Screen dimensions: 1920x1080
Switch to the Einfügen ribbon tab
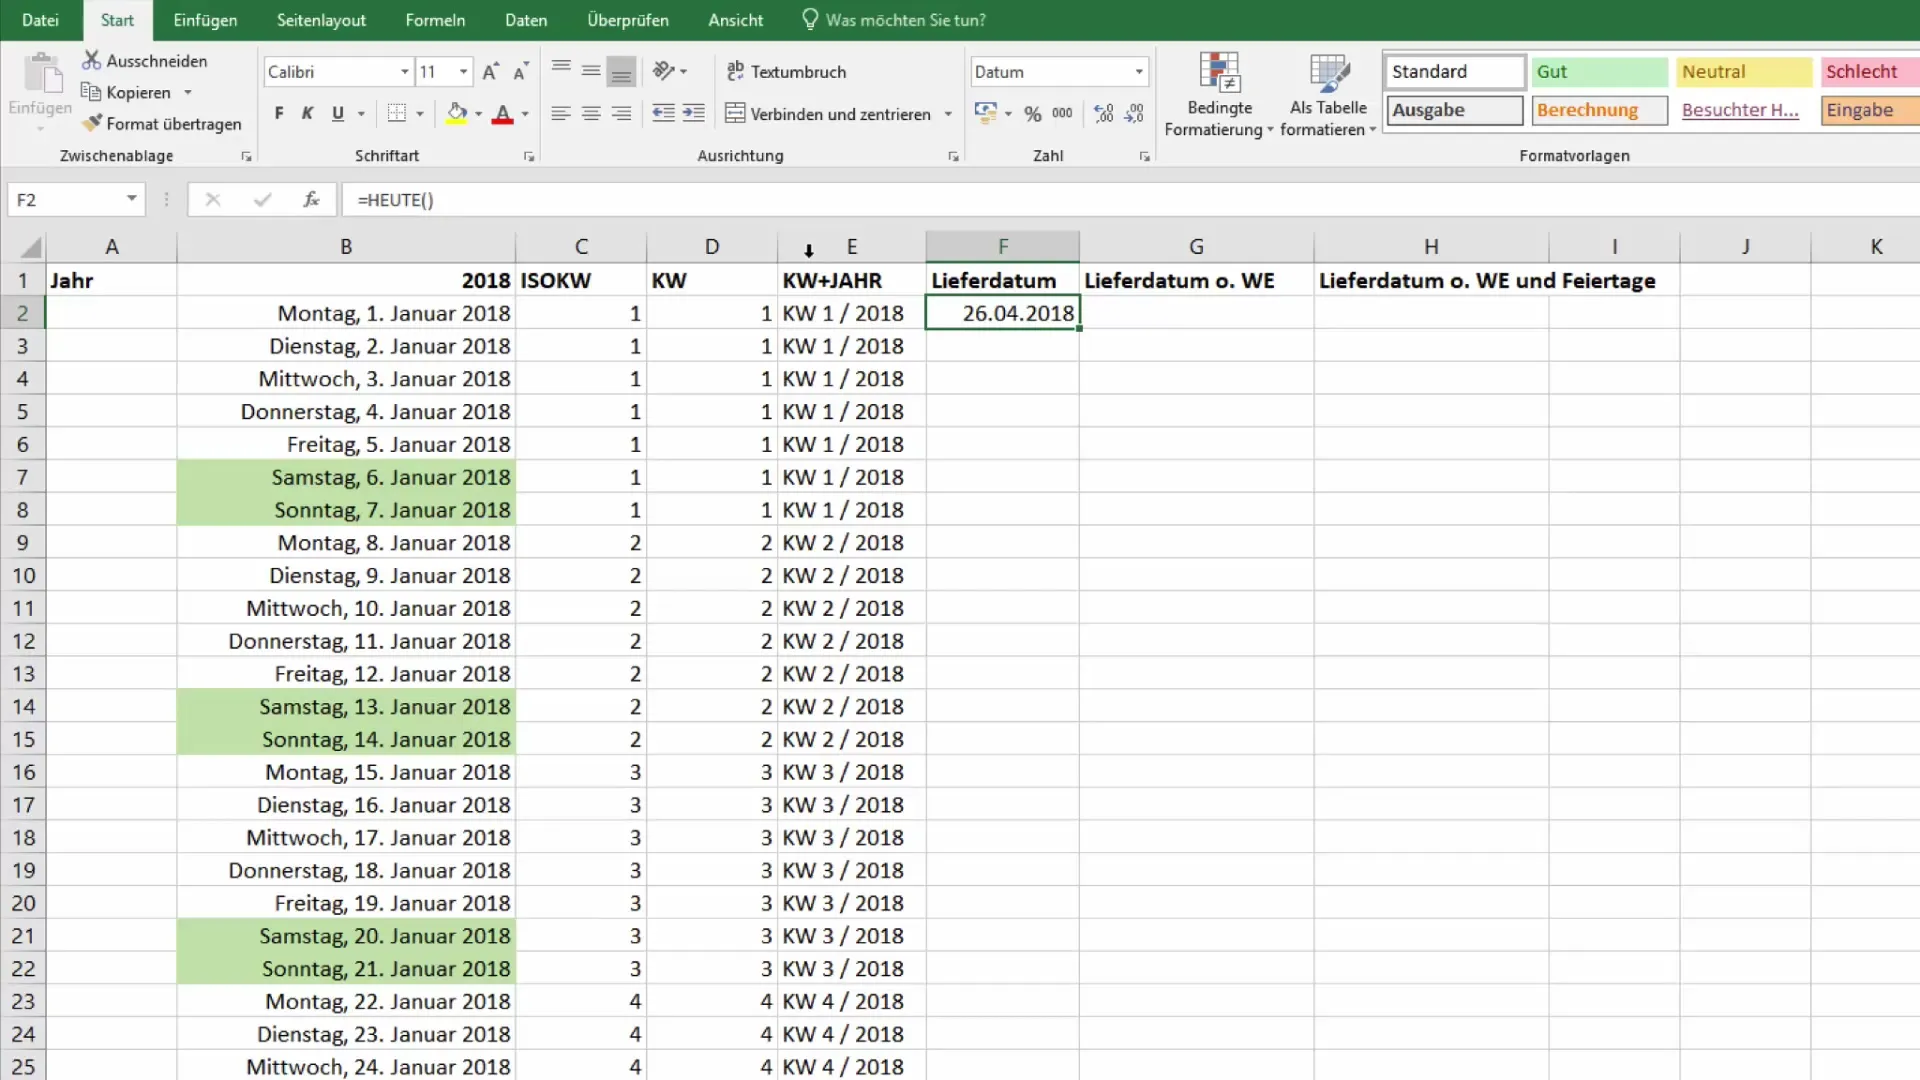(205, 20)
